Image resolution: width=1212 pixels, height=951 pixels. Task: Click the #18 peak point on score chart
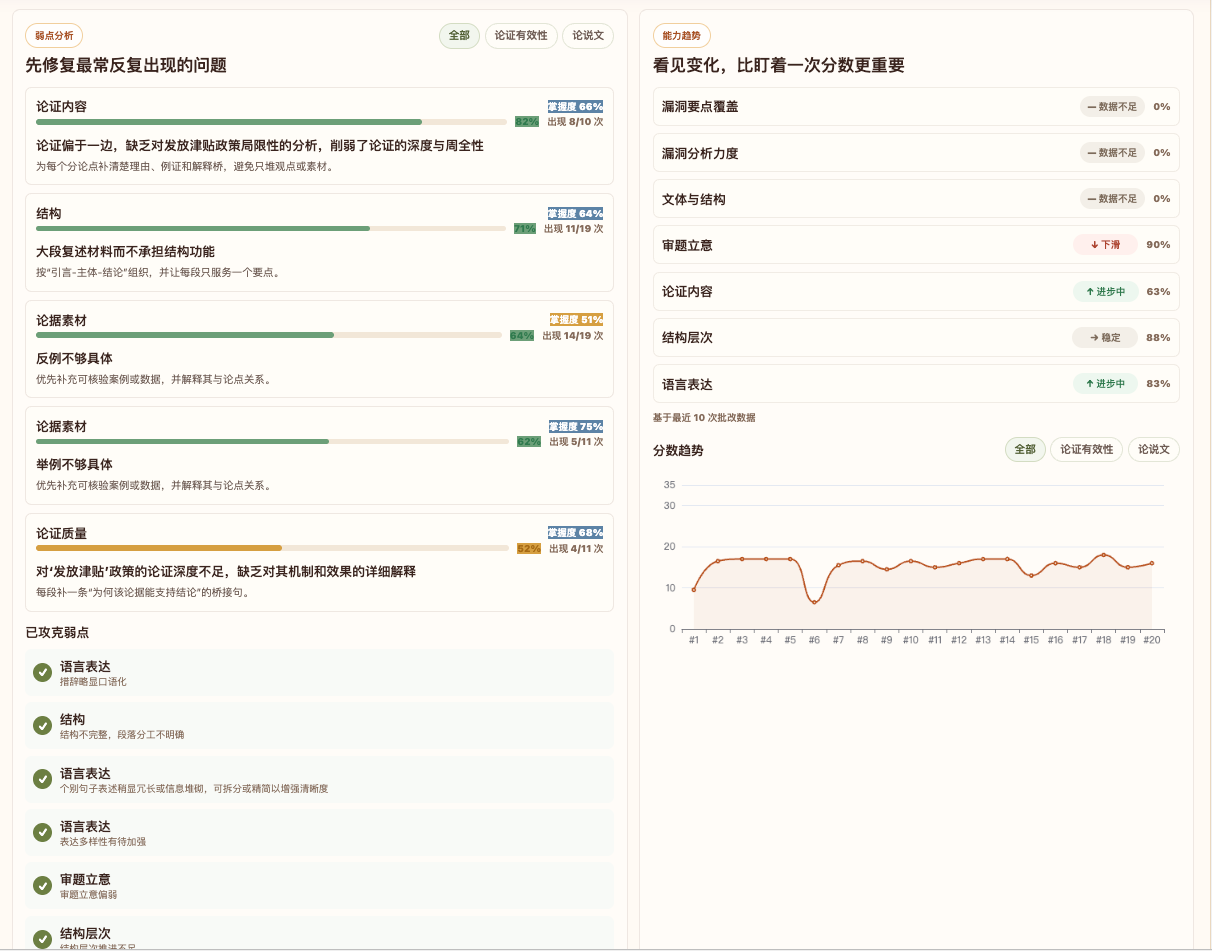click(1104, 555)
